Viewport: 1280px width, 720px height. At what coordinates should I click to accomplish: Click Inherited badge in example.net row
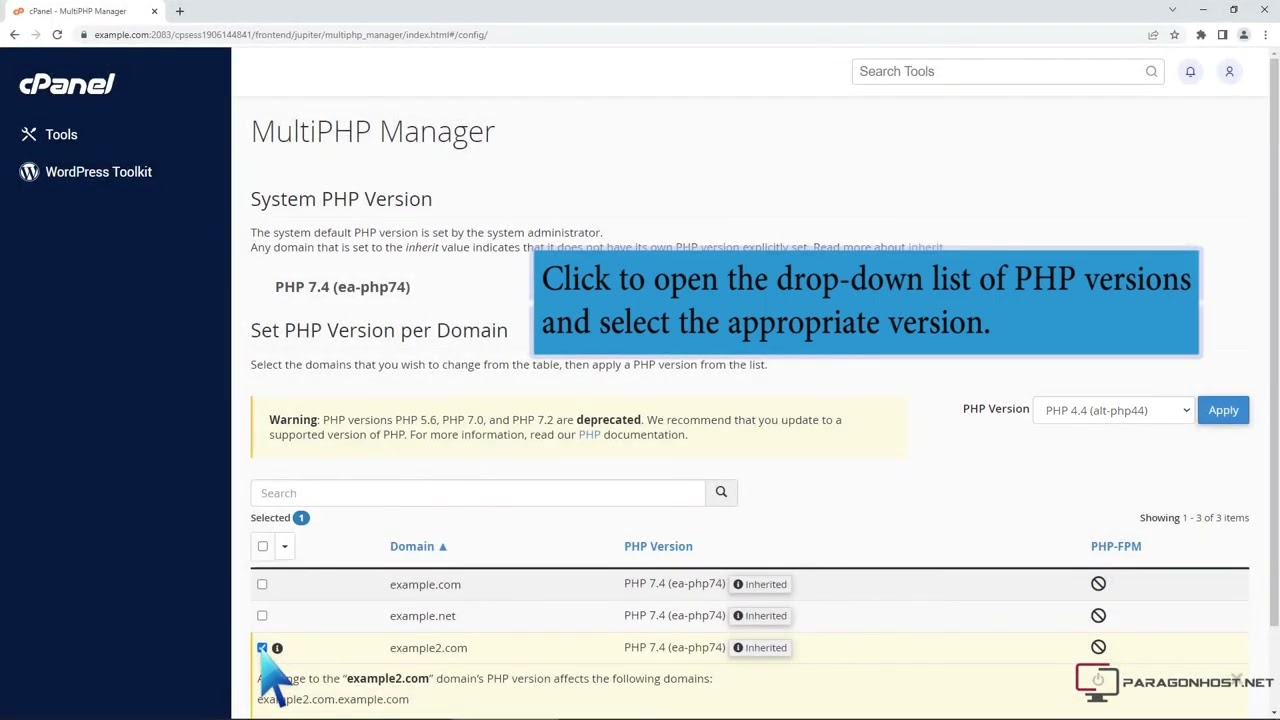point(760,616)
